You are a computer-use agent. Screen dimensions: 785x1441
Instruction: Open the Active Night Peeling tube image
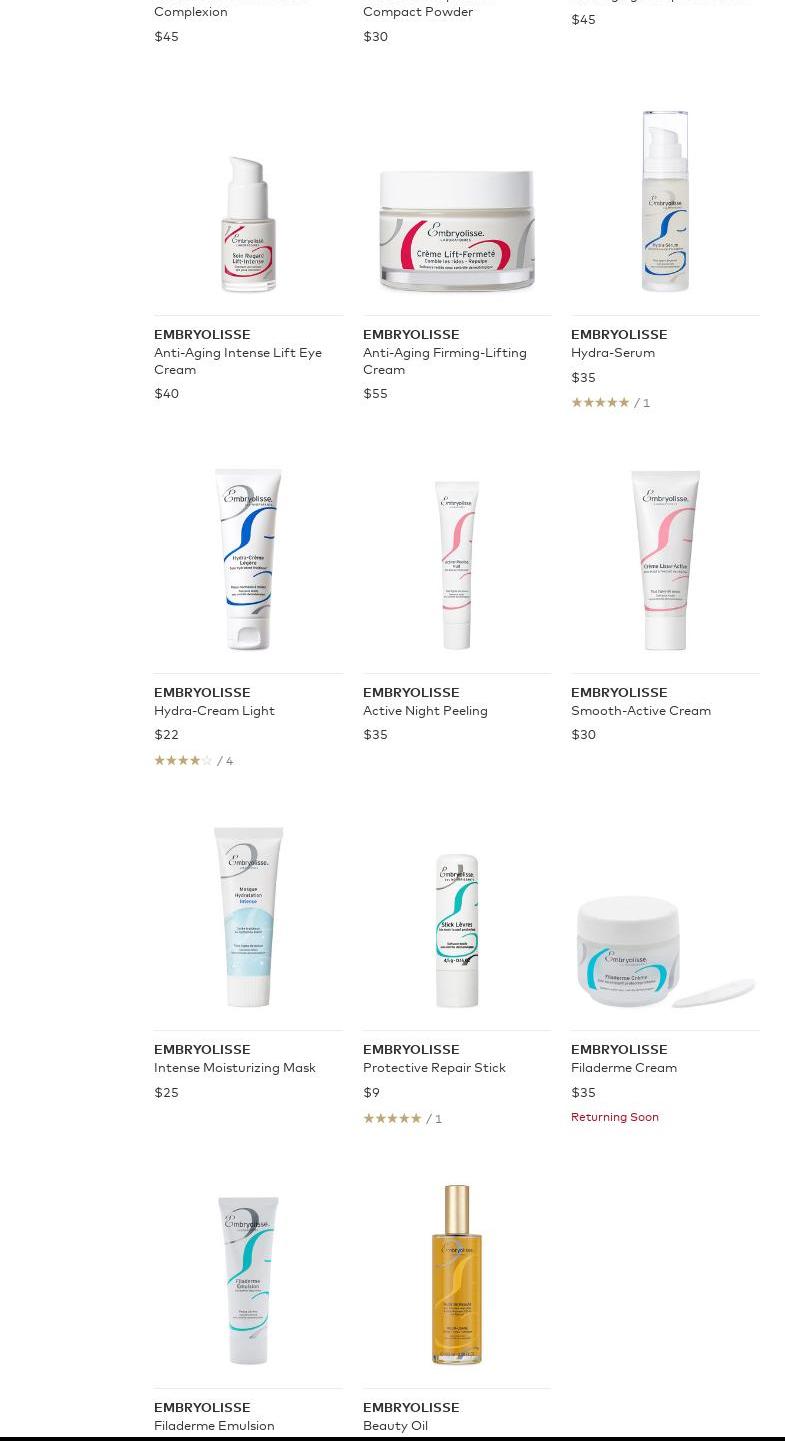coord(457,565)
